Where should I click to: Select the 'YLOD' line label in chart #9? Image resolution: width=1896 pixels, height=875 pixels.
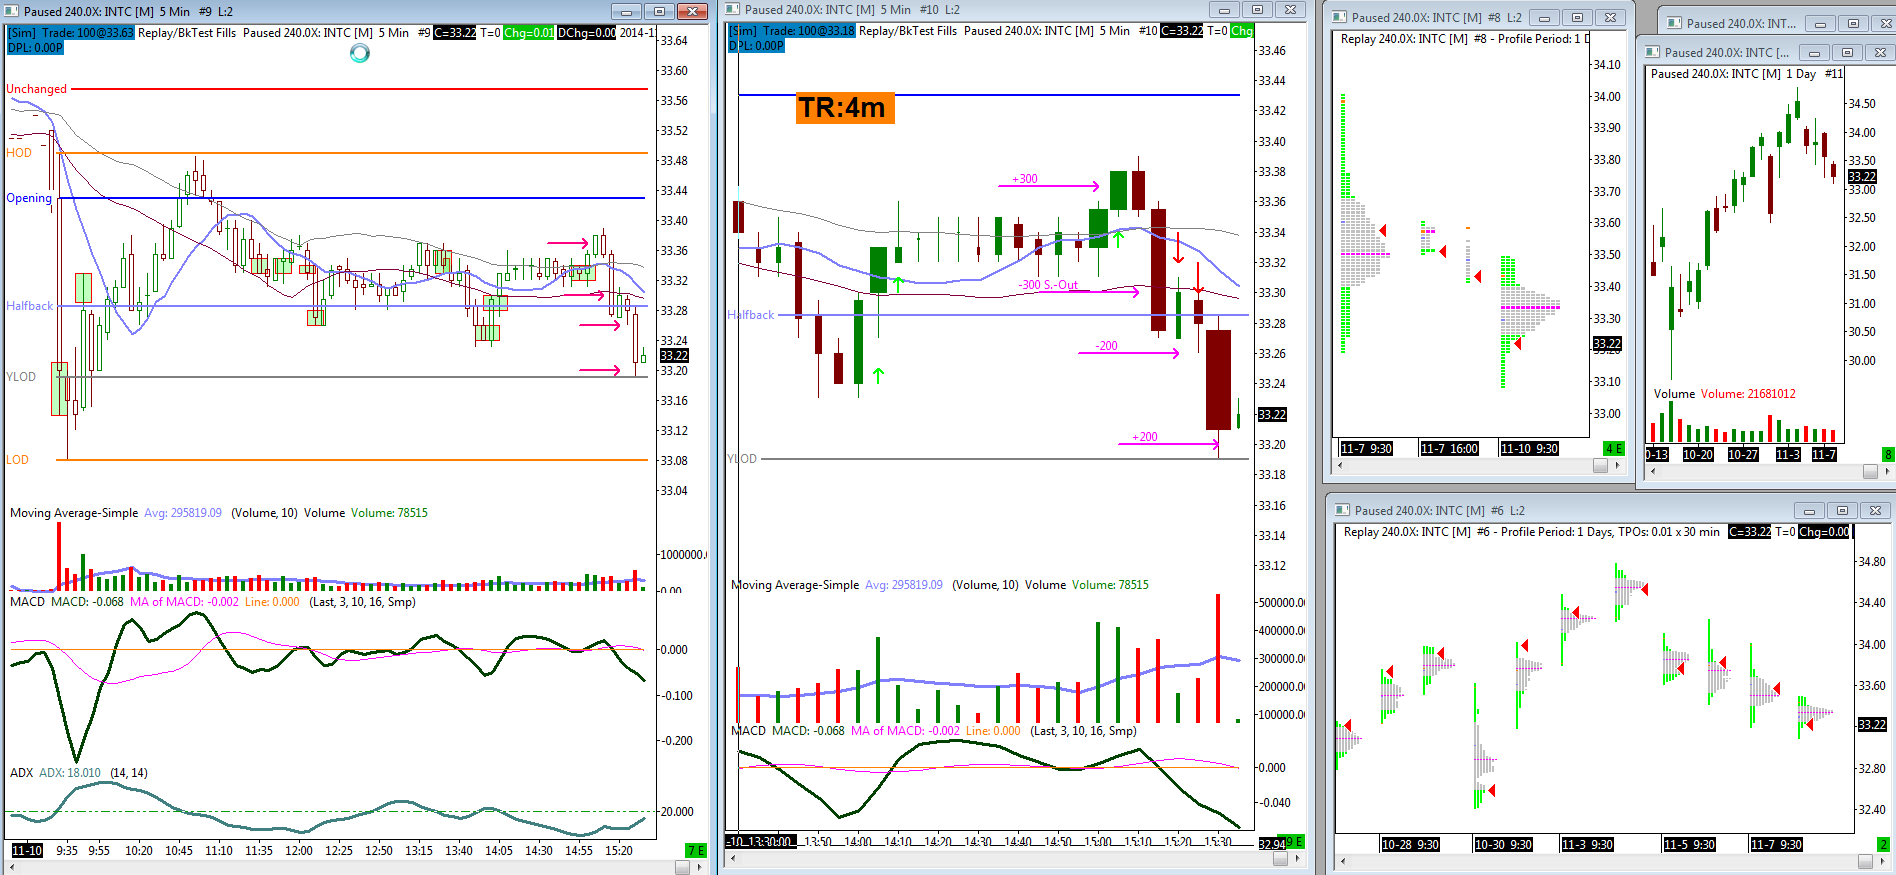pyautogui.click(x=21, y=377)
